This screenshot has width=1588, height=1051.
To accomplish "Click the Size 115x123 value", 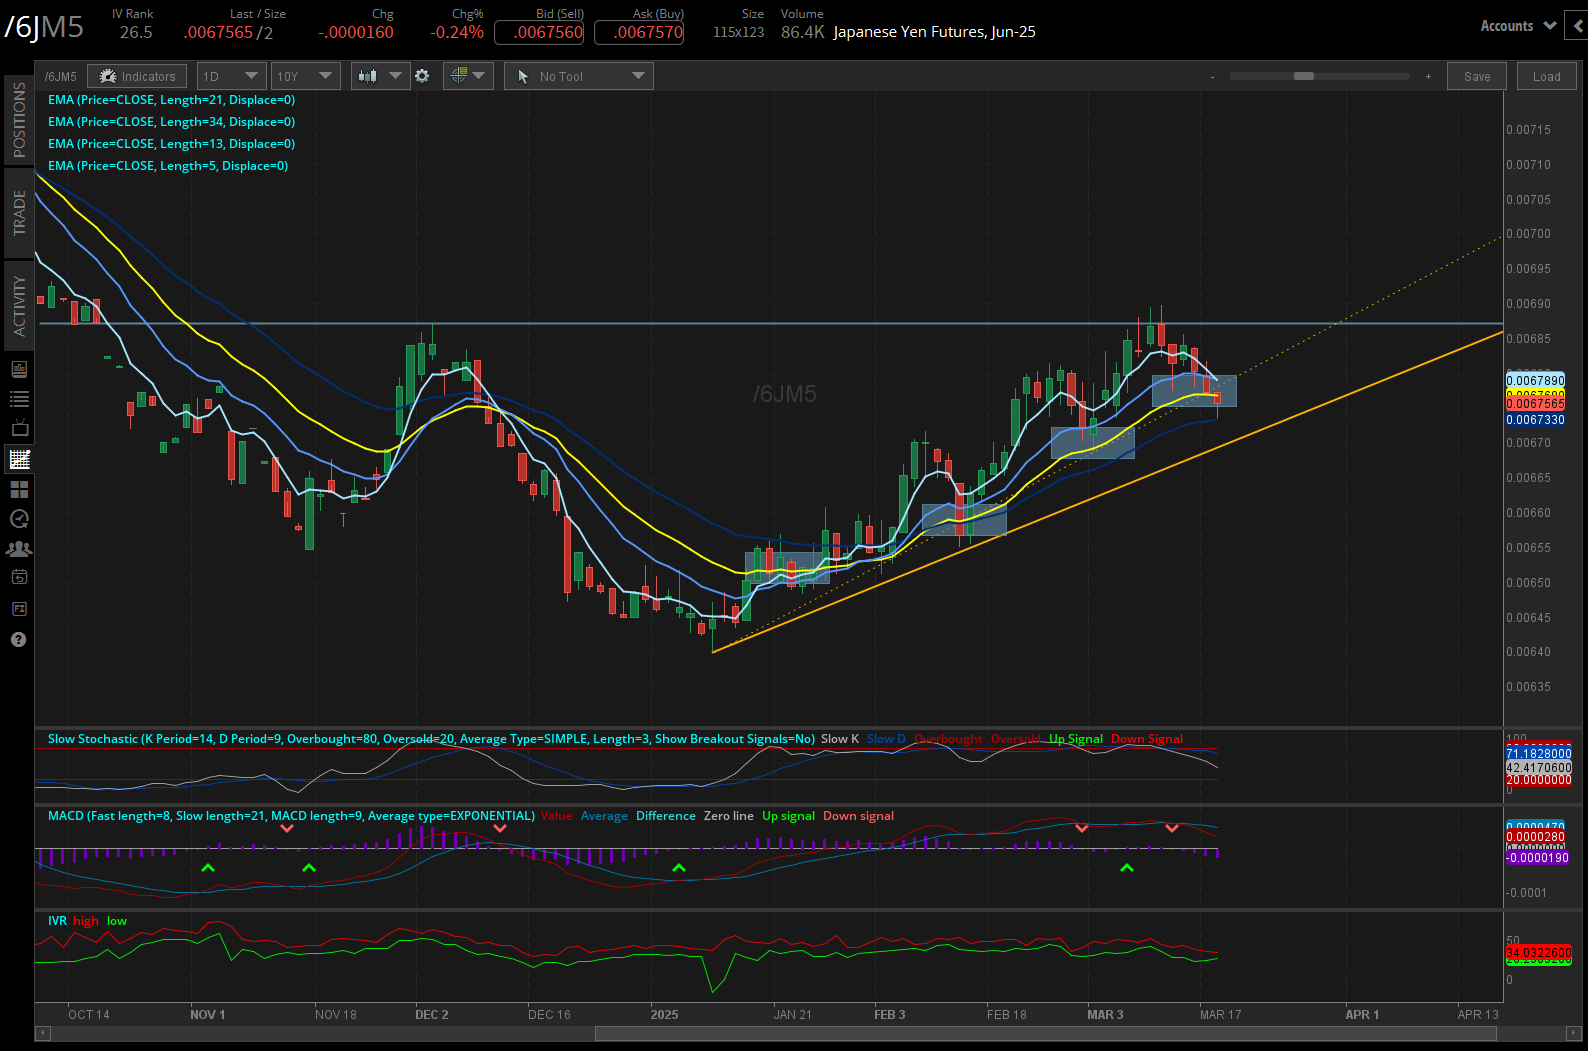I will (x=738, y=32).
